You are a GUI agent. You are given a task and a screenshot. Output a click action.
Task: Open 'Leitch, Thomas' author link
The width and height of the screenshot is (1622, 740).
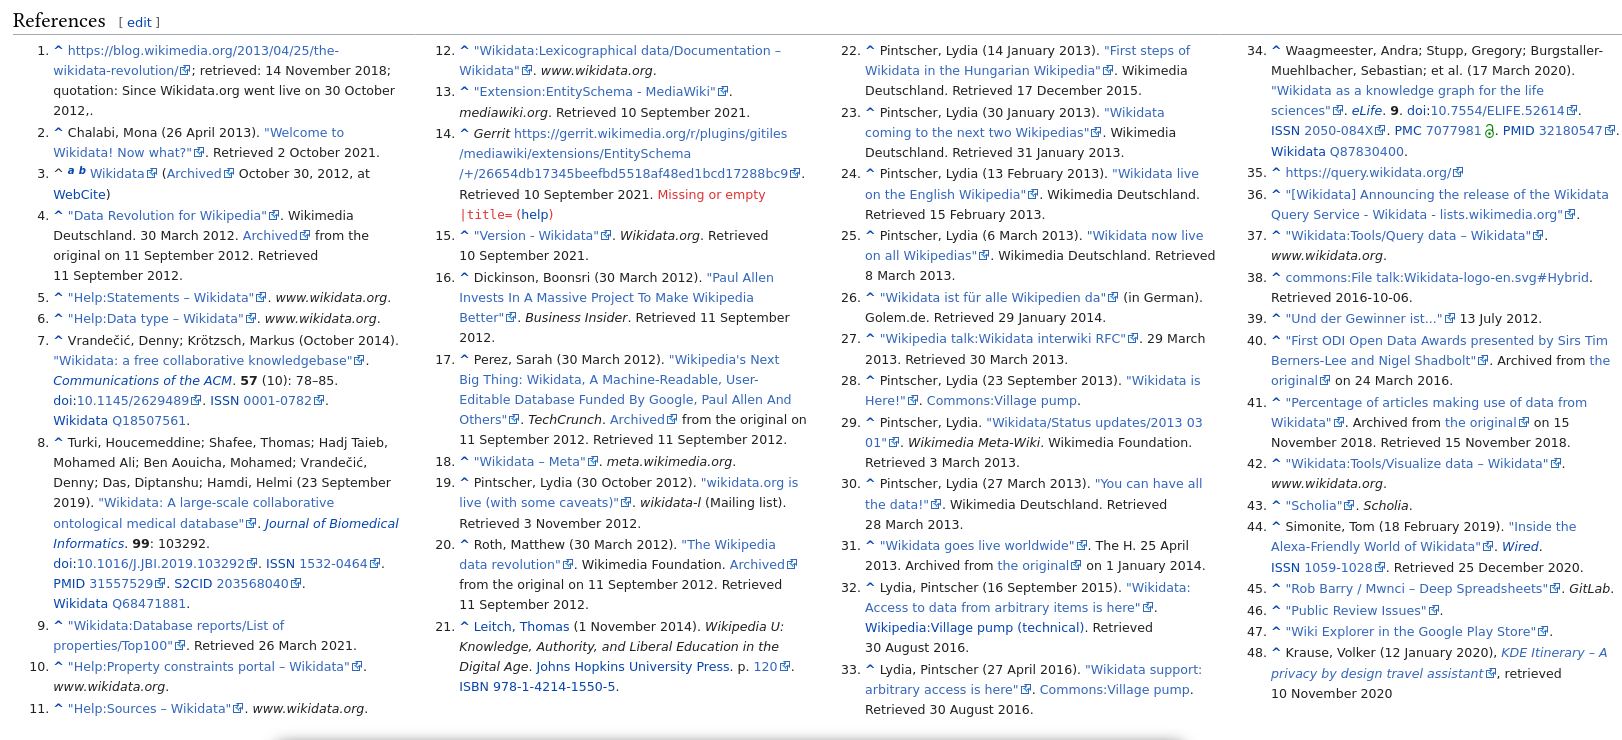521,626
